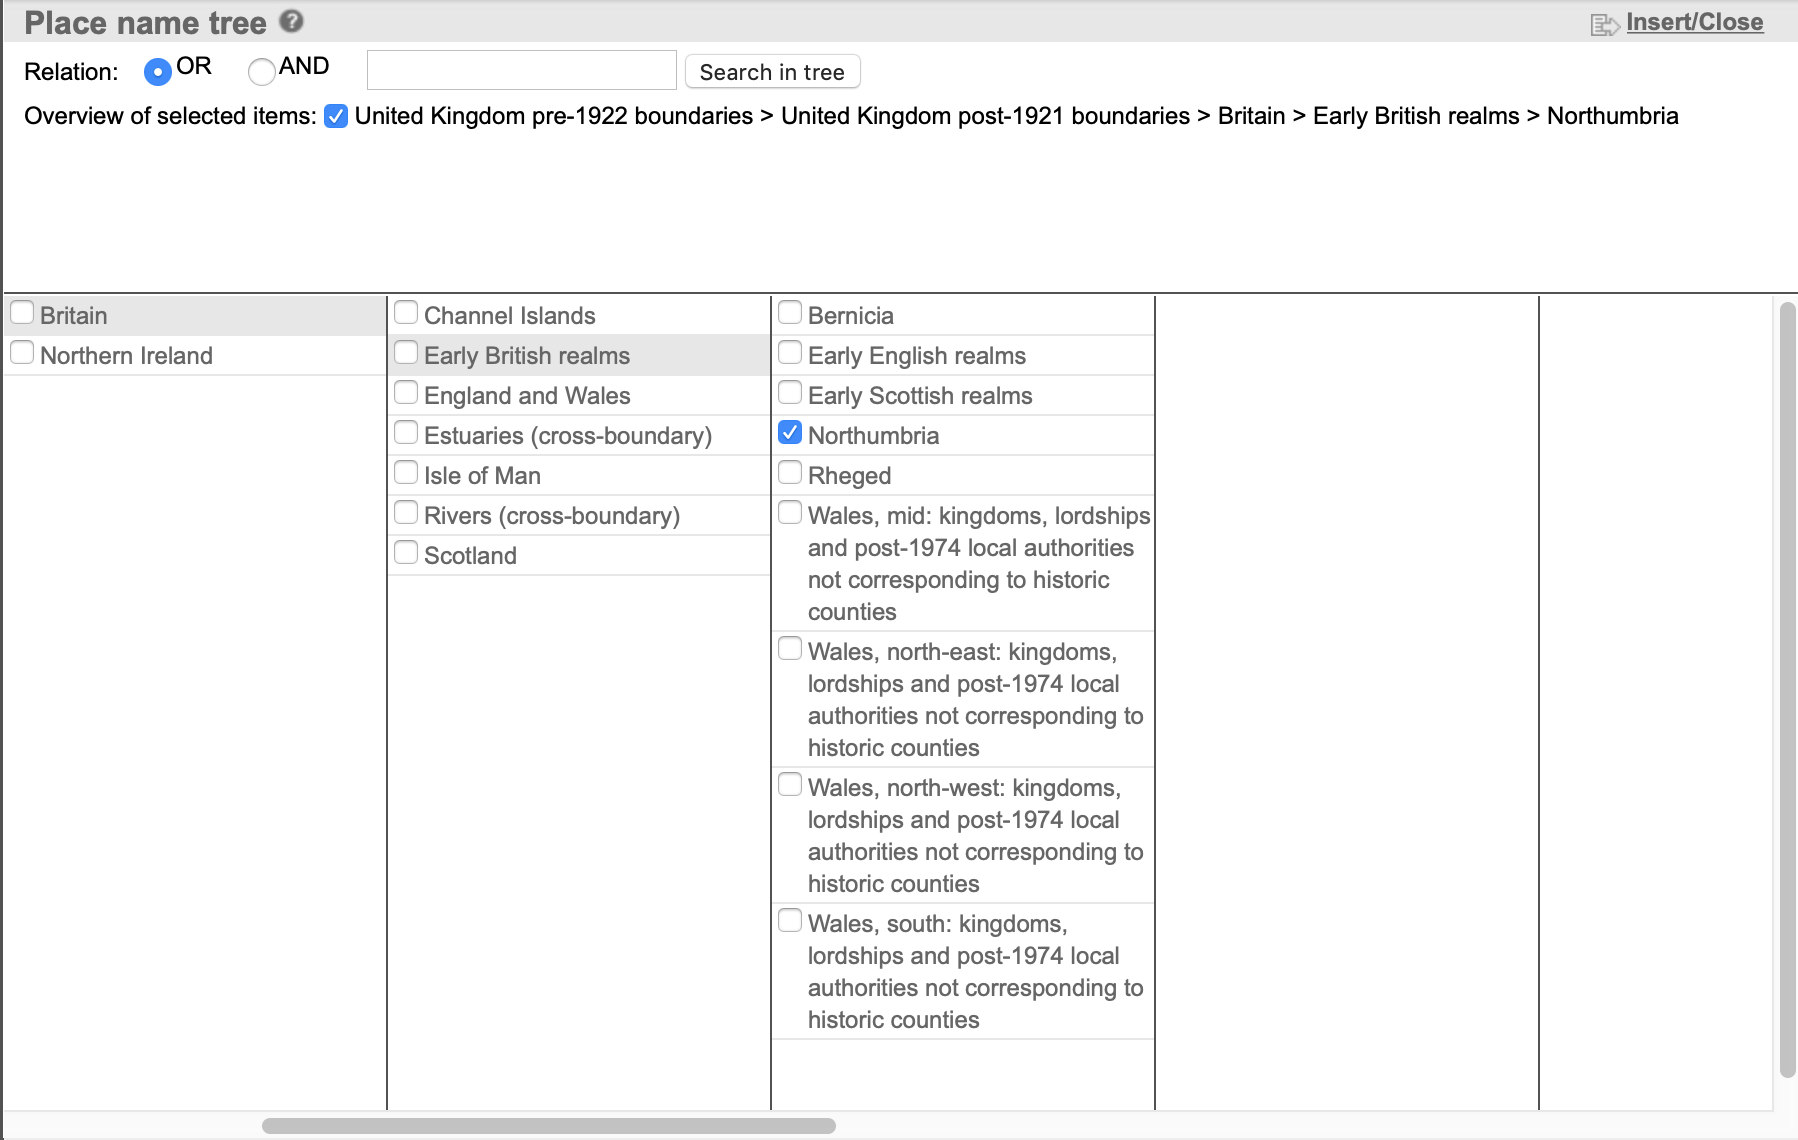Enable the Channel Islands checkbox
This screenshot has height=1140, width=1798.
[406, 313]
